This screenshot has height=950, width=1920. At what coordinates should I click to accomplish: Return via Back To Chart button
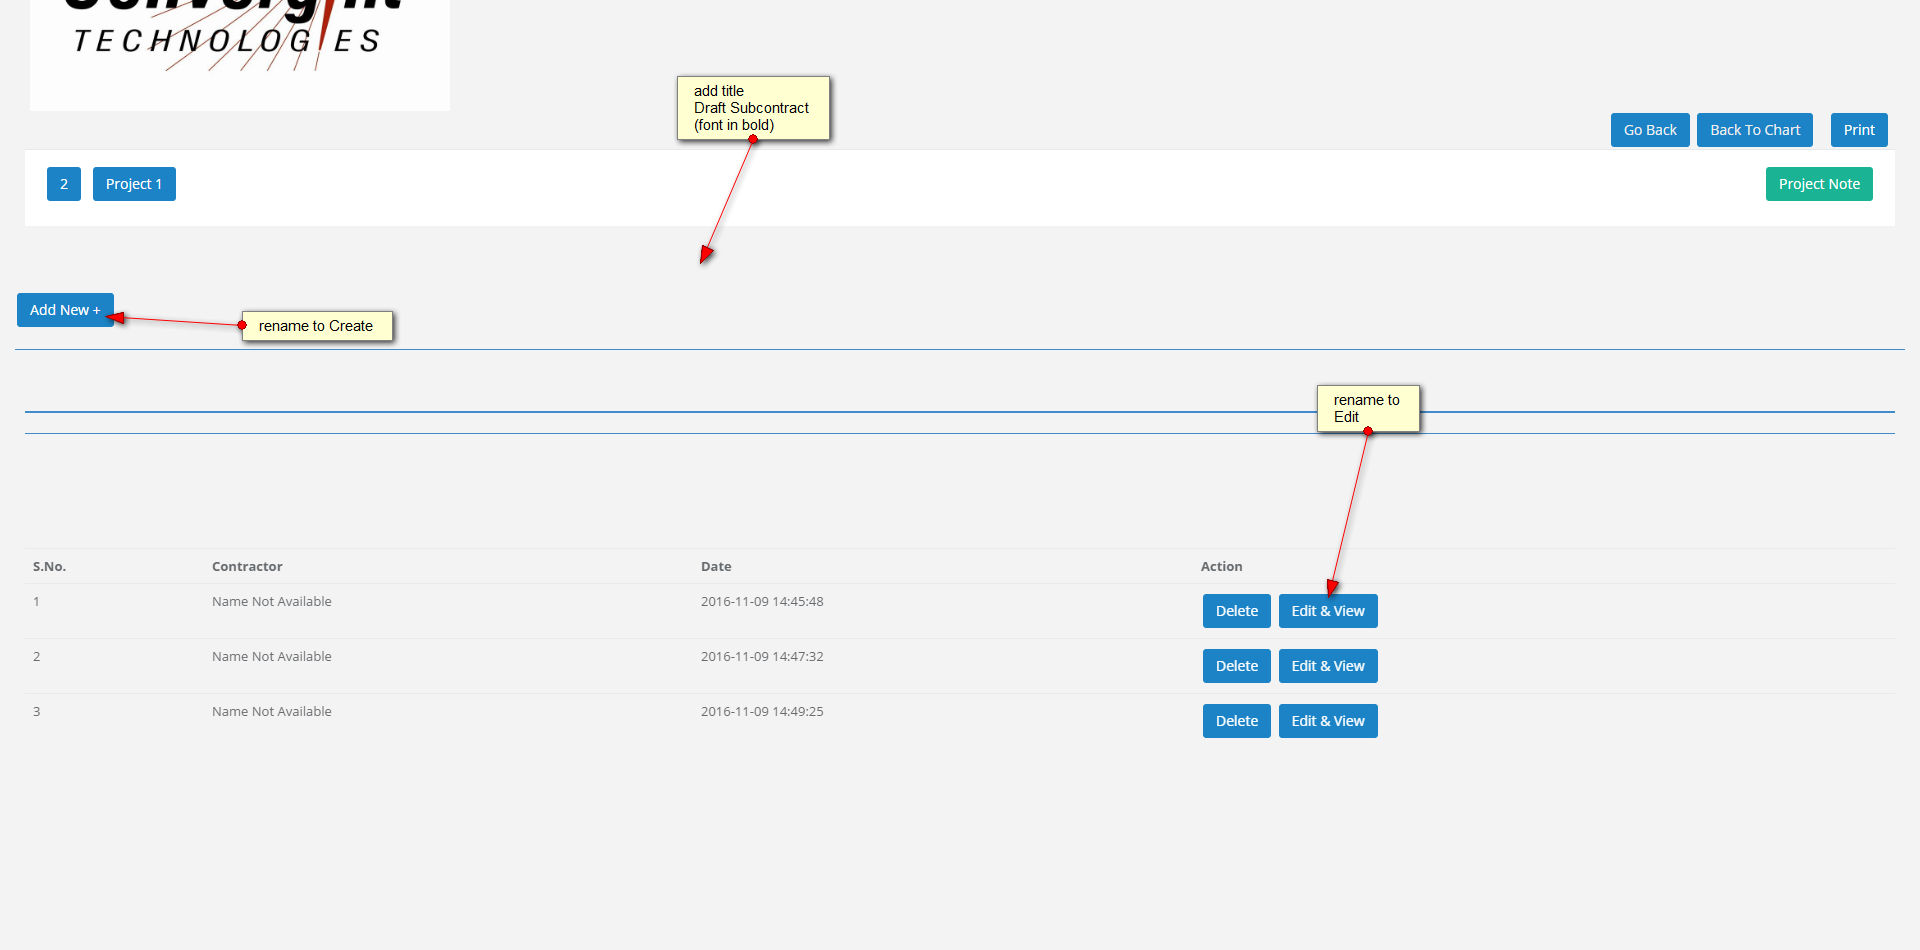(1755, 130)
